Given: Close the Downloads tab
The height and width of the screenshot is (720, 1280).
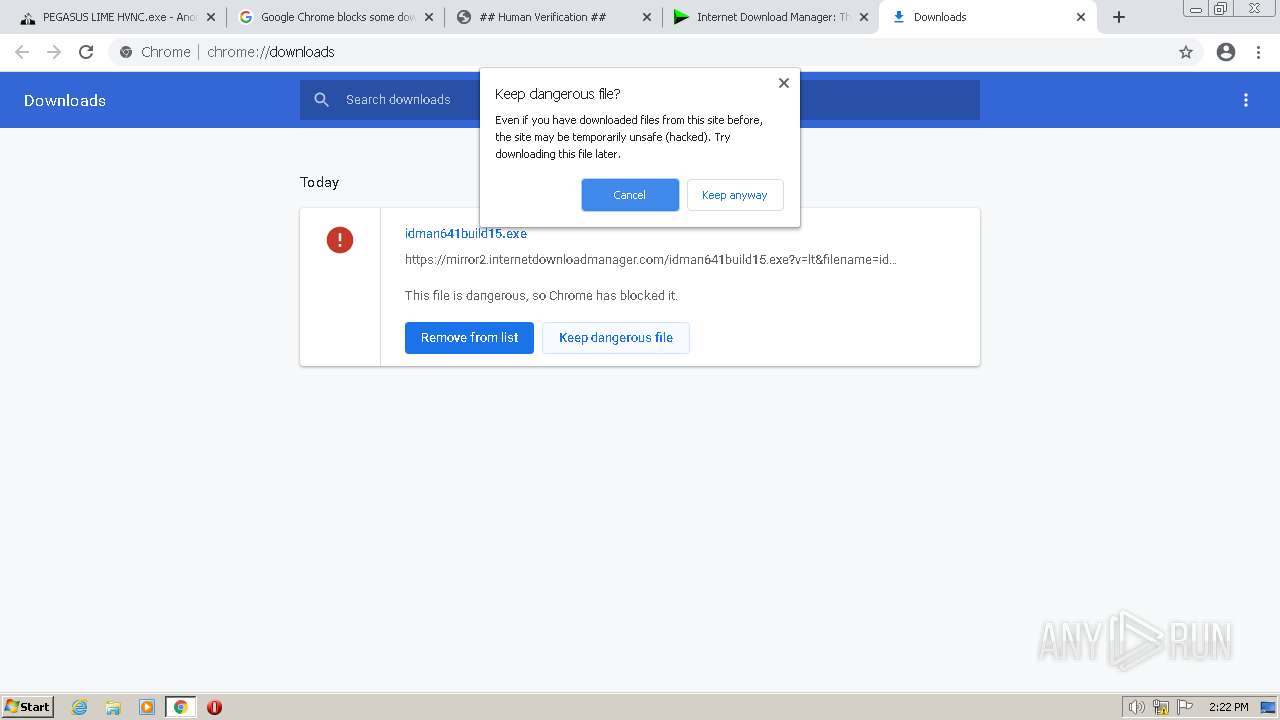Looking at the screenshot, I should [x=1081, y=17].
